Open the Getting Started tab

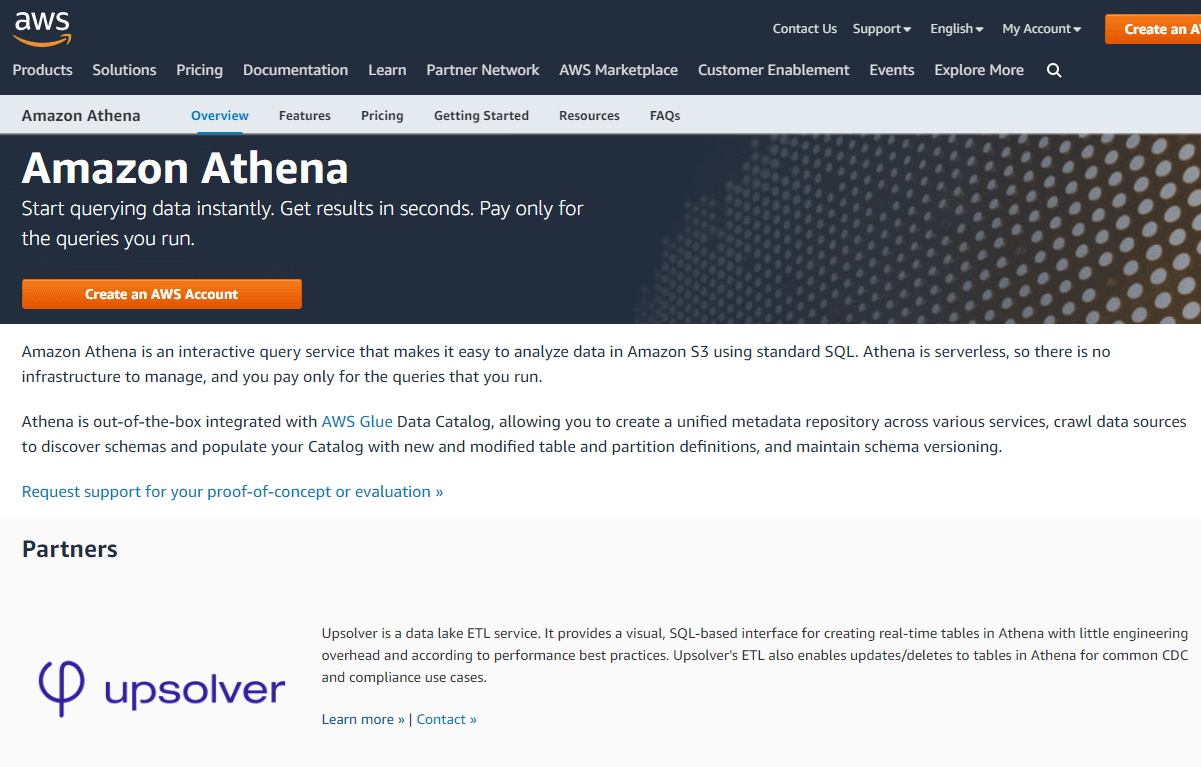(x=481, y=116)
